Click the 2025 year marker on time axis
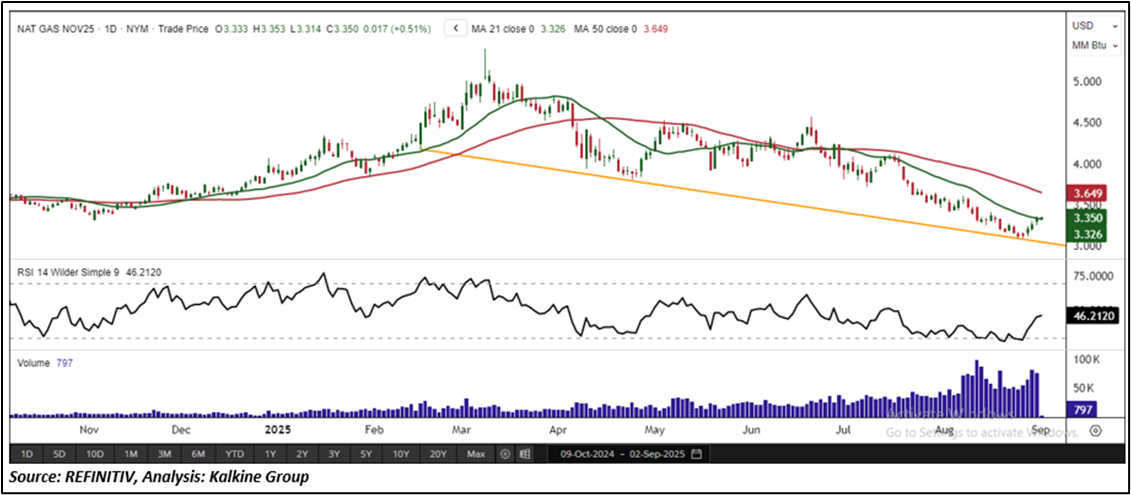Image resolution: width=1131 pixels, height=495 pixels. 277,431
